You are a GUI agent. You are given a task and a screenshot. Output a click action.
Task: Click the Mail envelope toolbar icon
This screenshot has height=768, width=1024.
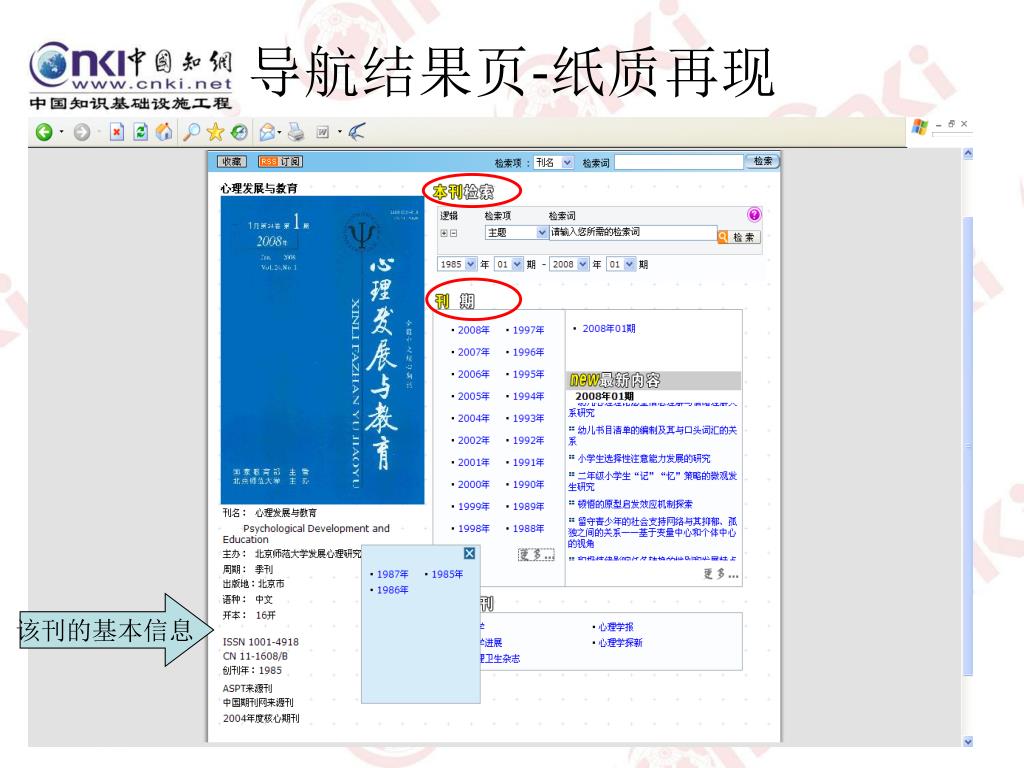(x=266, y=133)
